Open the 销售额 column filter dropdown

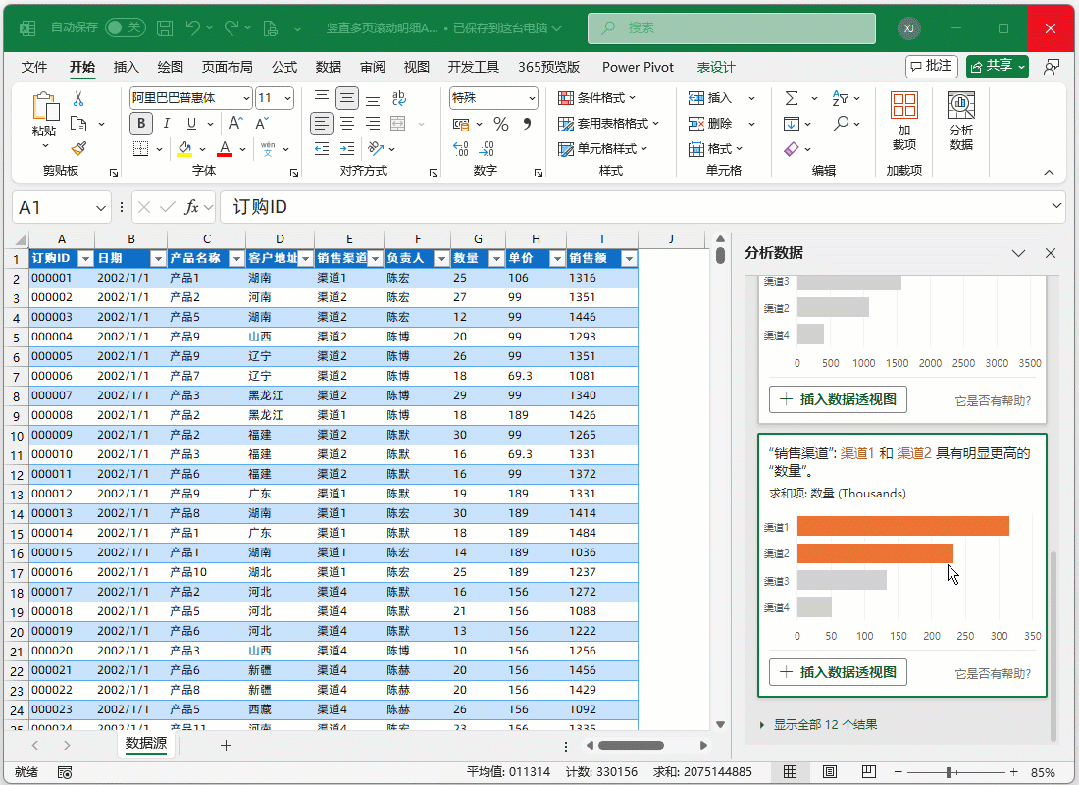(629, 259)
